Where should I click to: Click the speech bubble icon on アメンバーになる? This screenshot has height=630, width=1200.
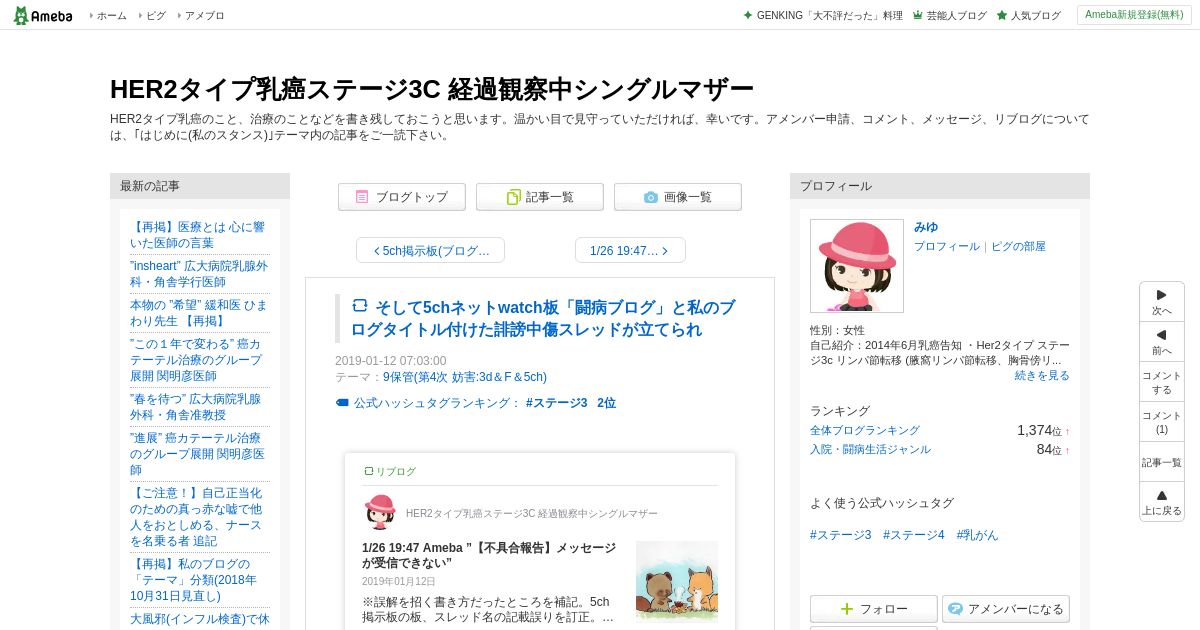point(955,609)
